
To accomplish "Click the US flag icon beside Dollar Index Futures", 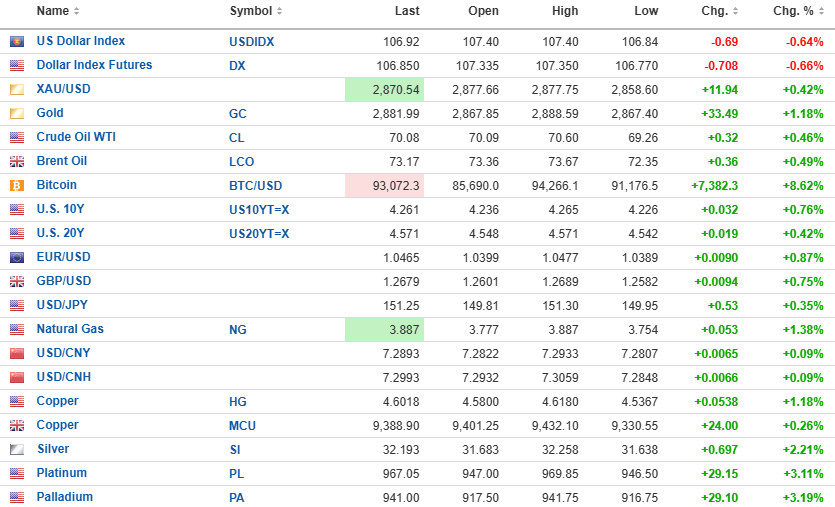I will click(17, 66).
